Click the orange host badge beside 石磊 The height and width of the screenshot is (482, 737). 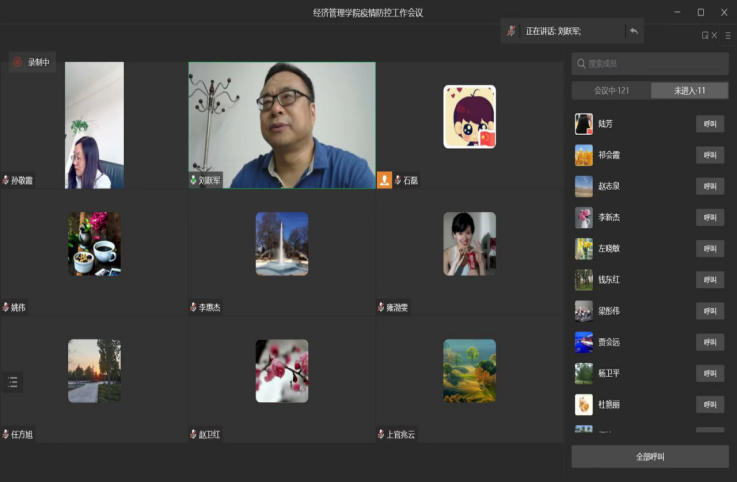pos(384,180)
